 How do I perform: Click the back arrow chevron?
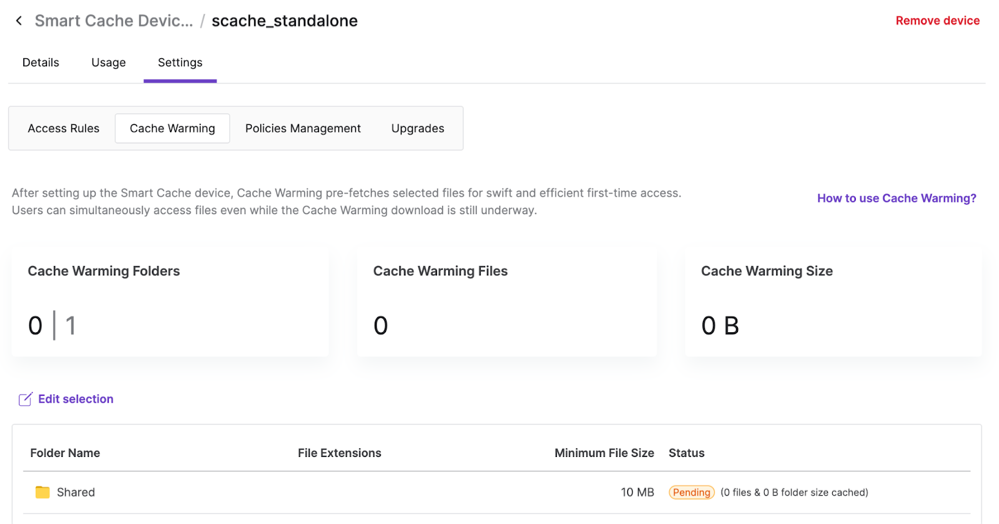tap(19, 21)
